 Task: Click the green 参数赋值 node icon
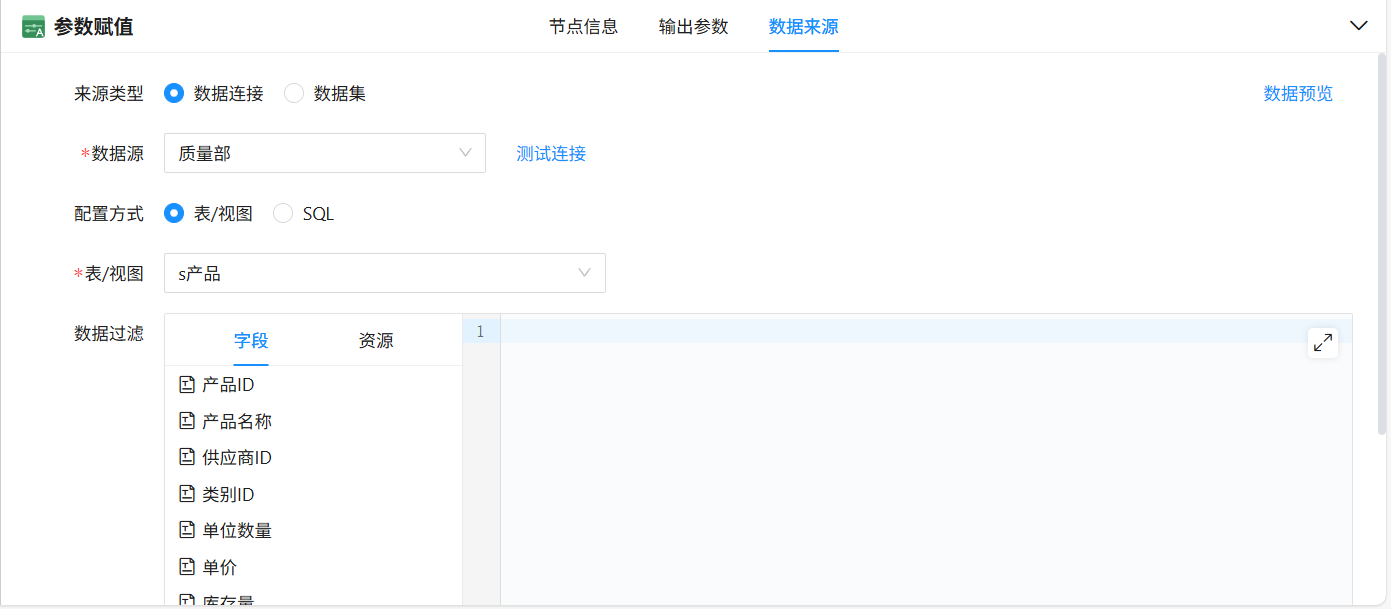tap(31, 24)
